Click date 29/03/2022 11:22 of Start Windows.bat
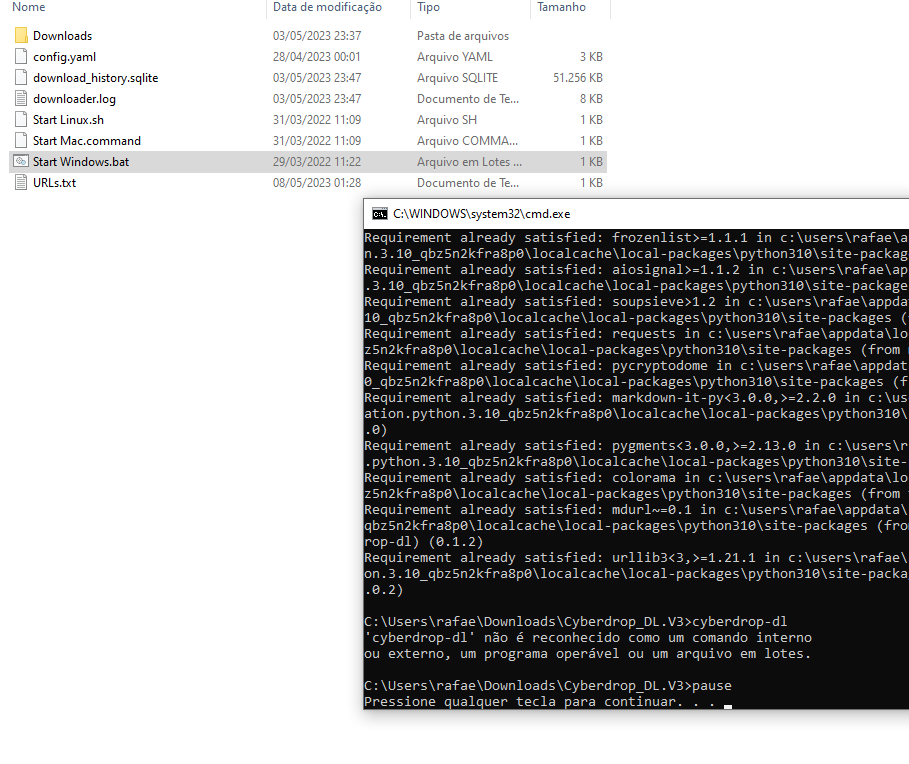The image size is (909, 764). tap(317, 162)
